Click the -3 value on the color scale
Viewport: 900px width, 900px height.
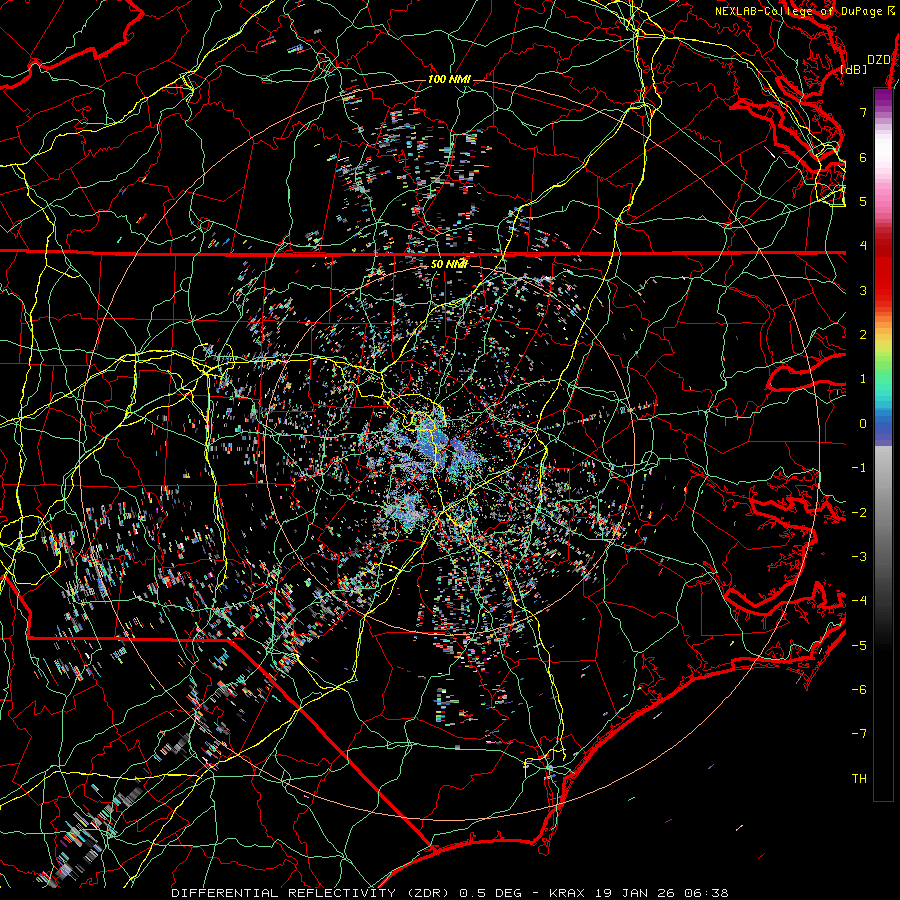point(859,557)
